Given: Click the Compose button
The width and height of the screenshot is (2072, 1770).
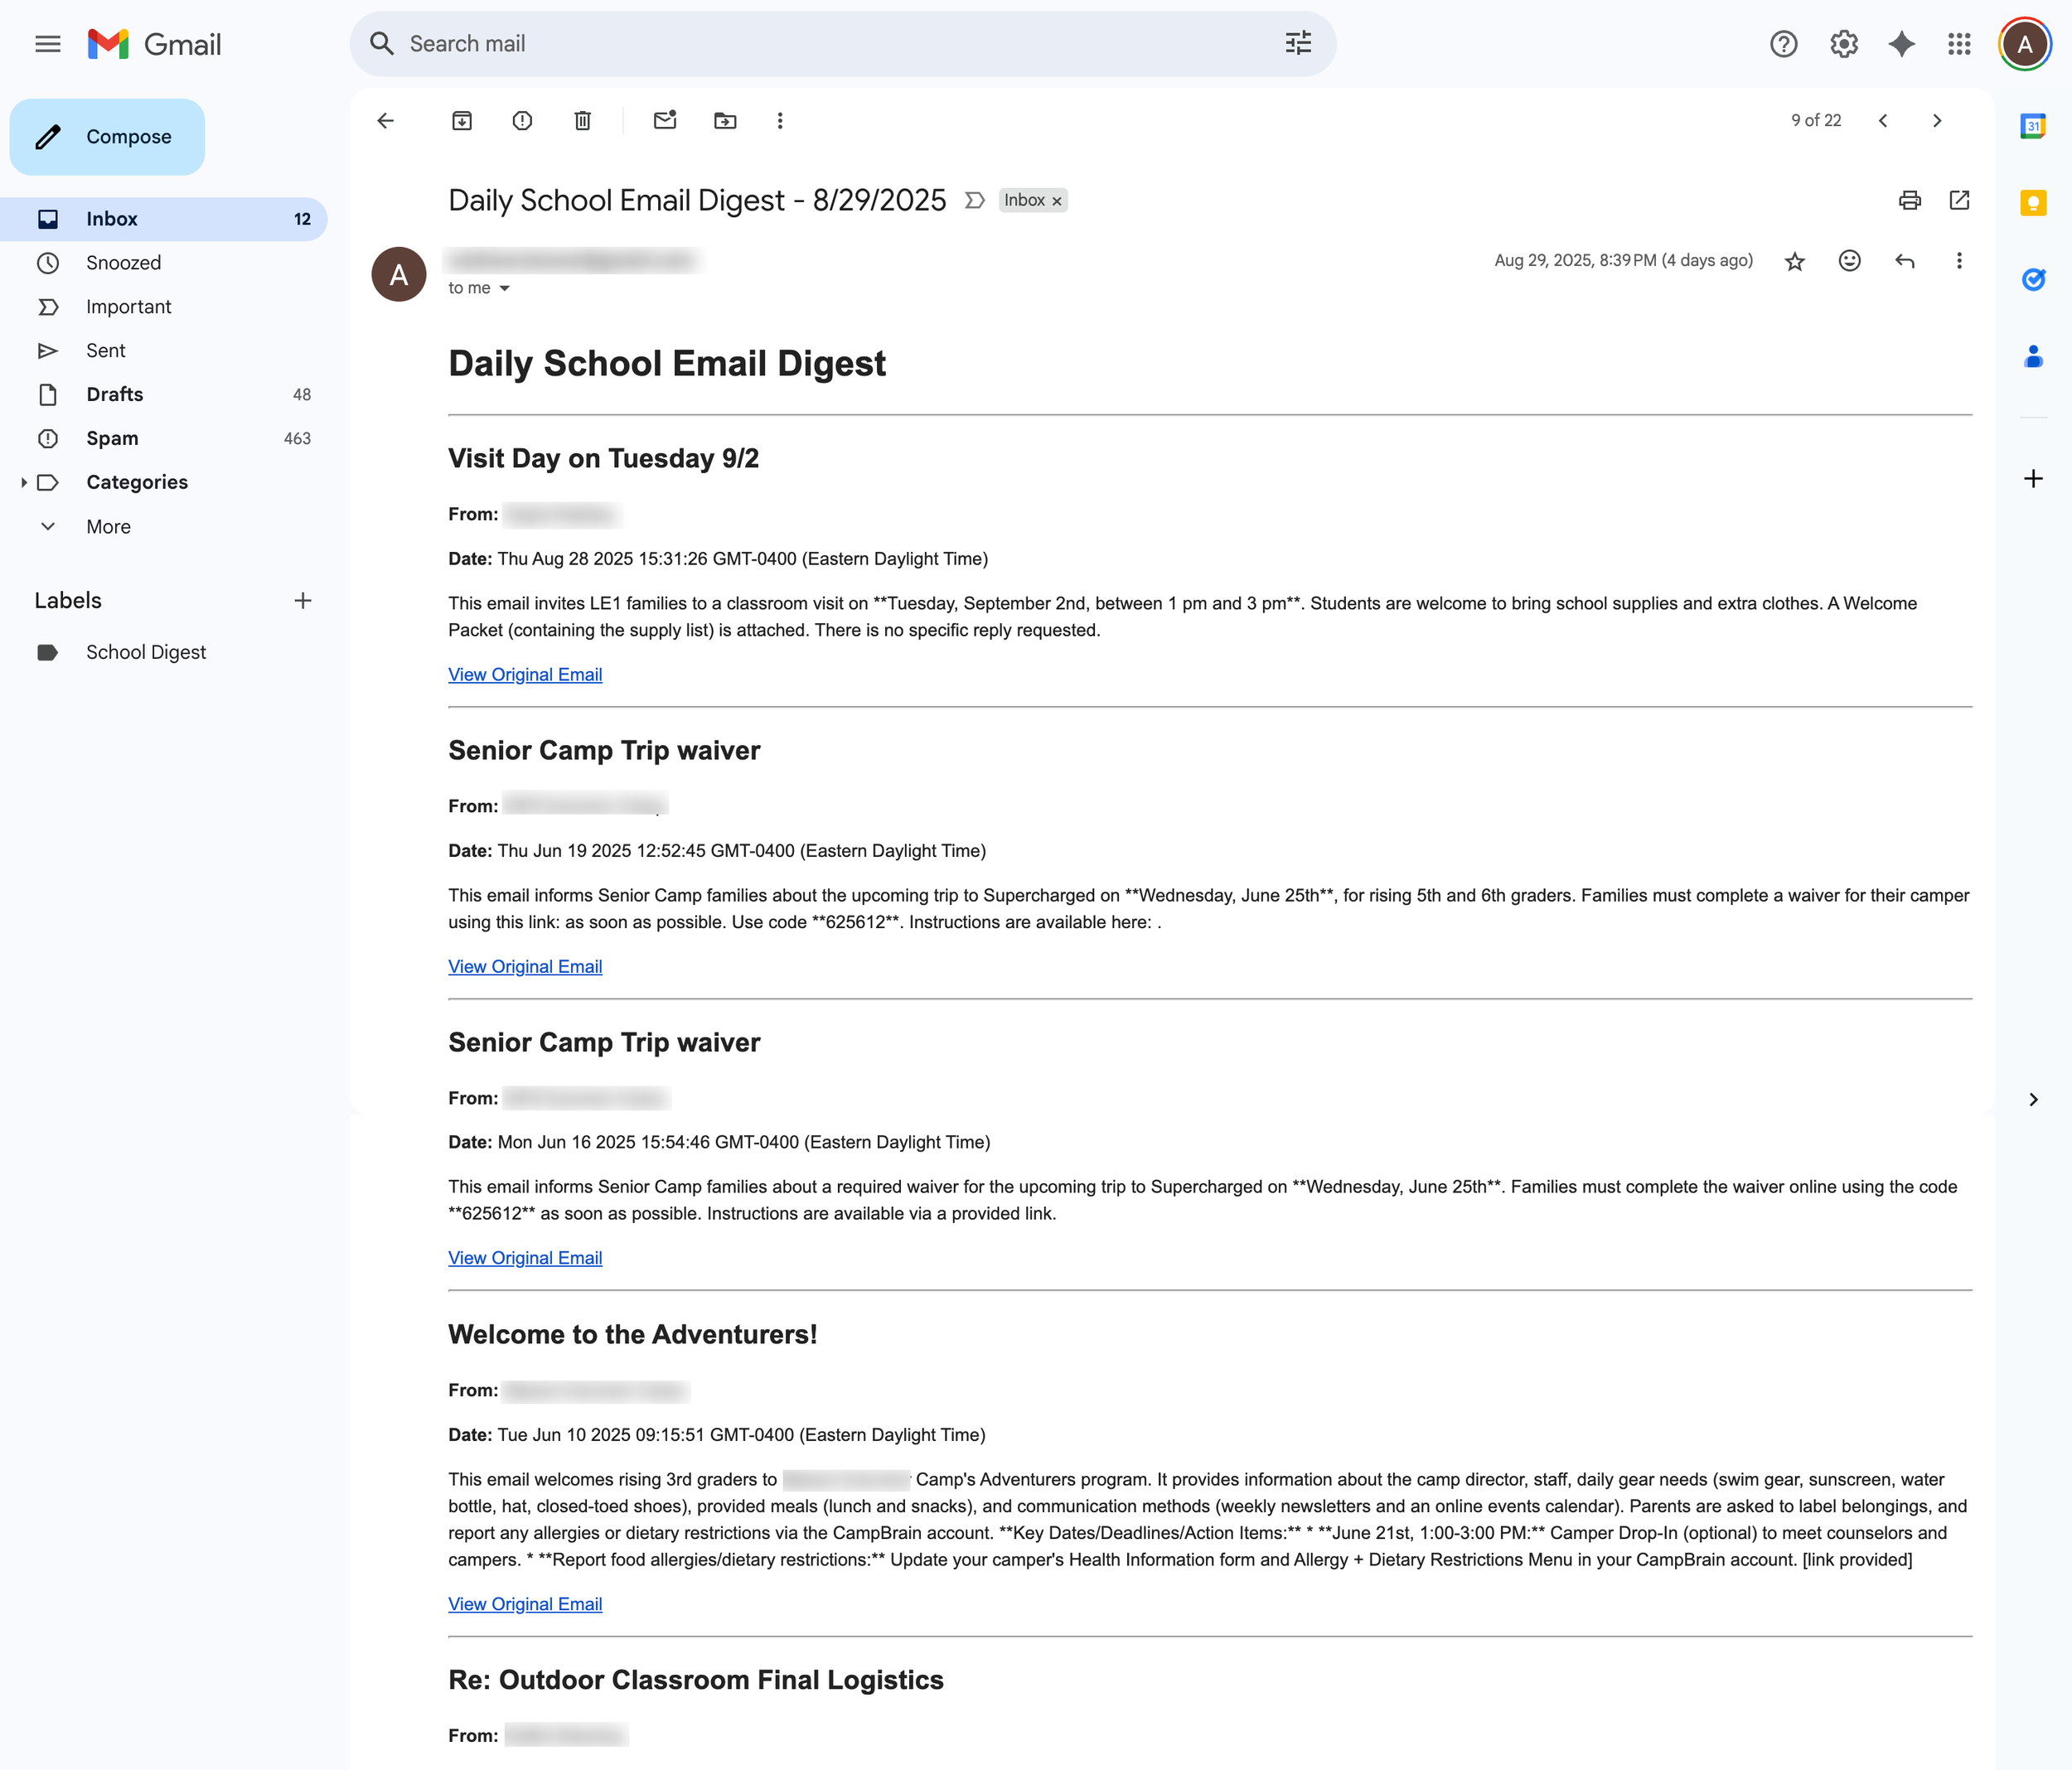Looking at the screenshot, I should 107,137.
